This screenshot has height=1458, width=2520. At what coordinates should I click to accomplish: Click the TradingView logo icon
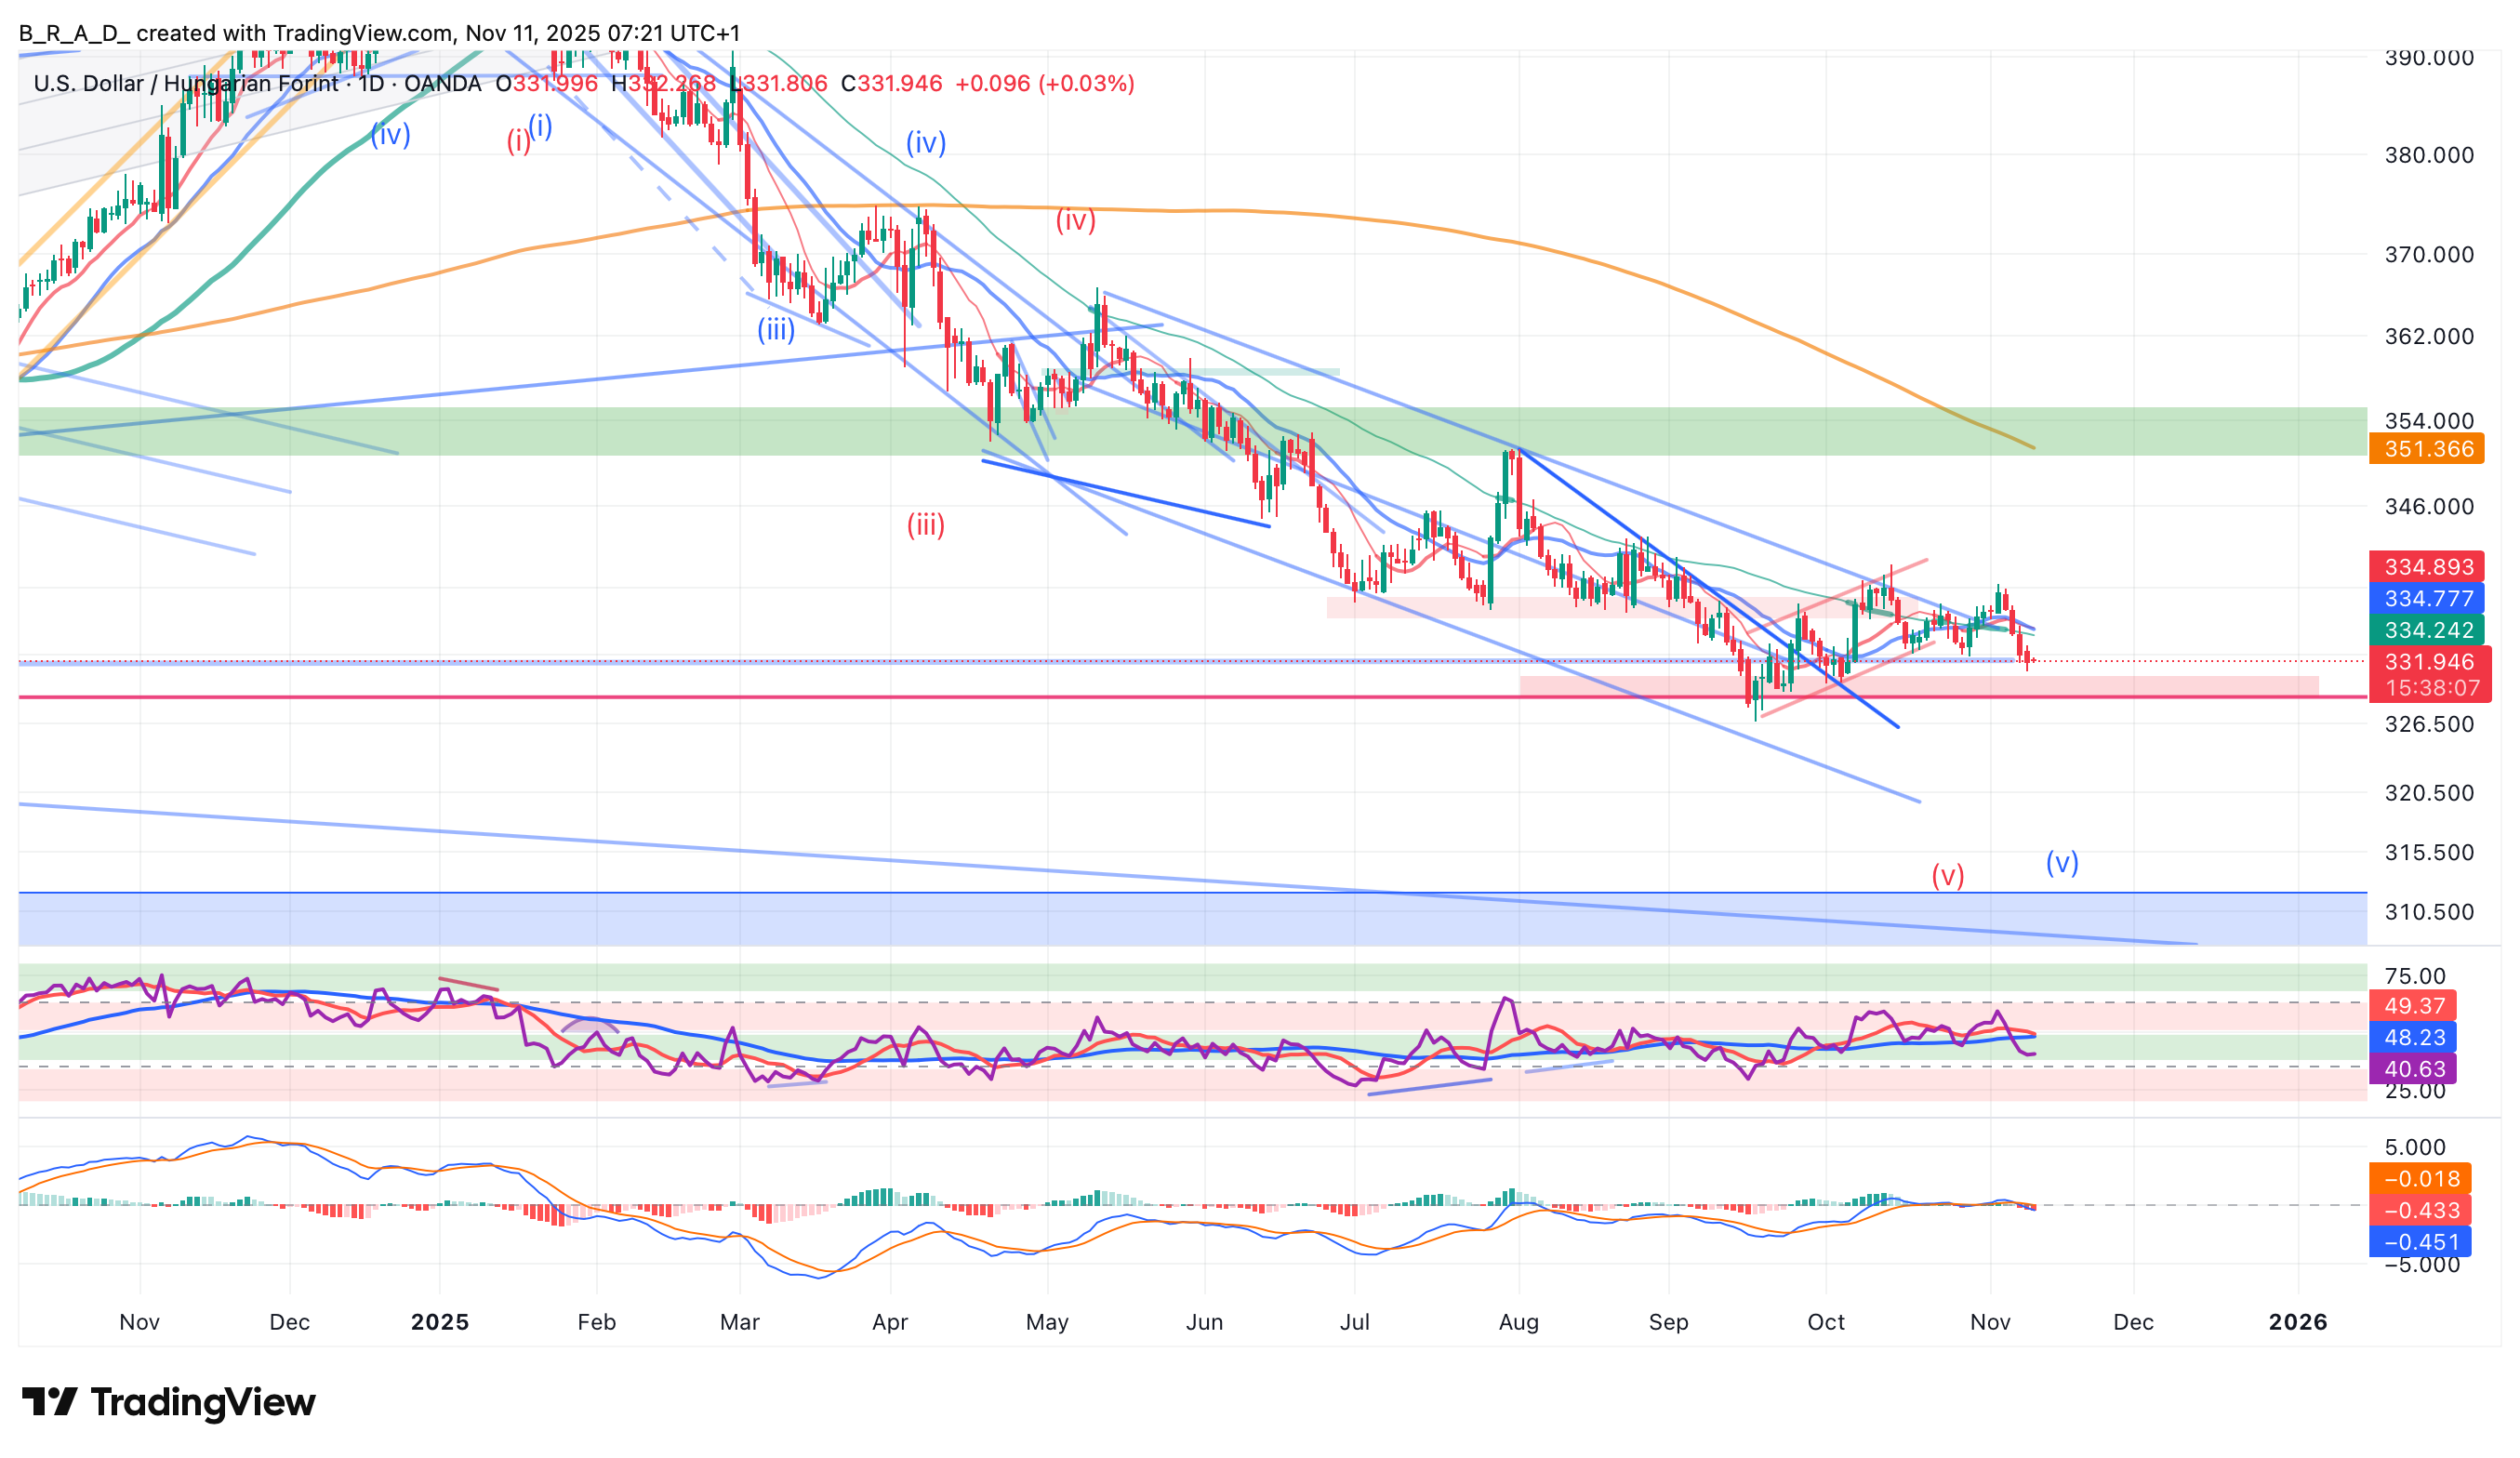tap(49, 1402)
